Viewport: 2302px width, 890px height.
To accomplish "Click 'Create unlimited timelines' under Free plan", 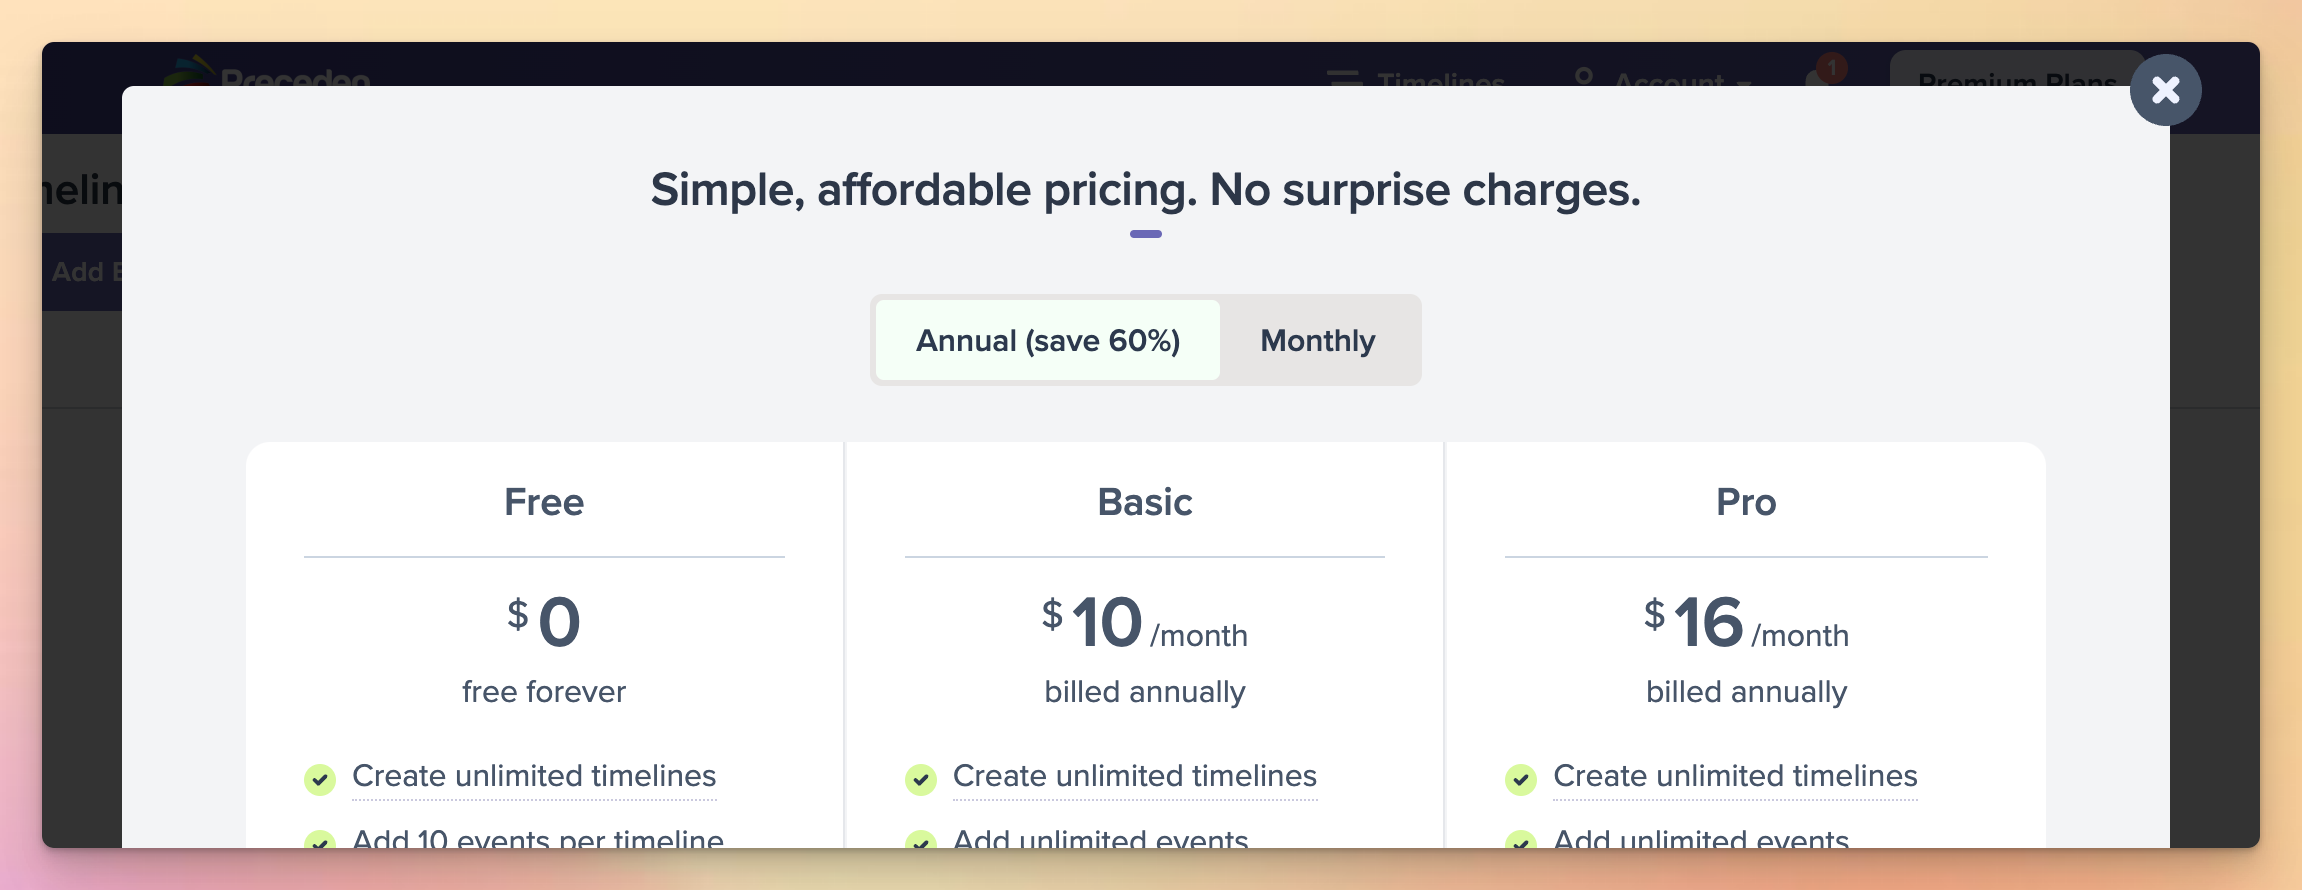I will point(534,776).
